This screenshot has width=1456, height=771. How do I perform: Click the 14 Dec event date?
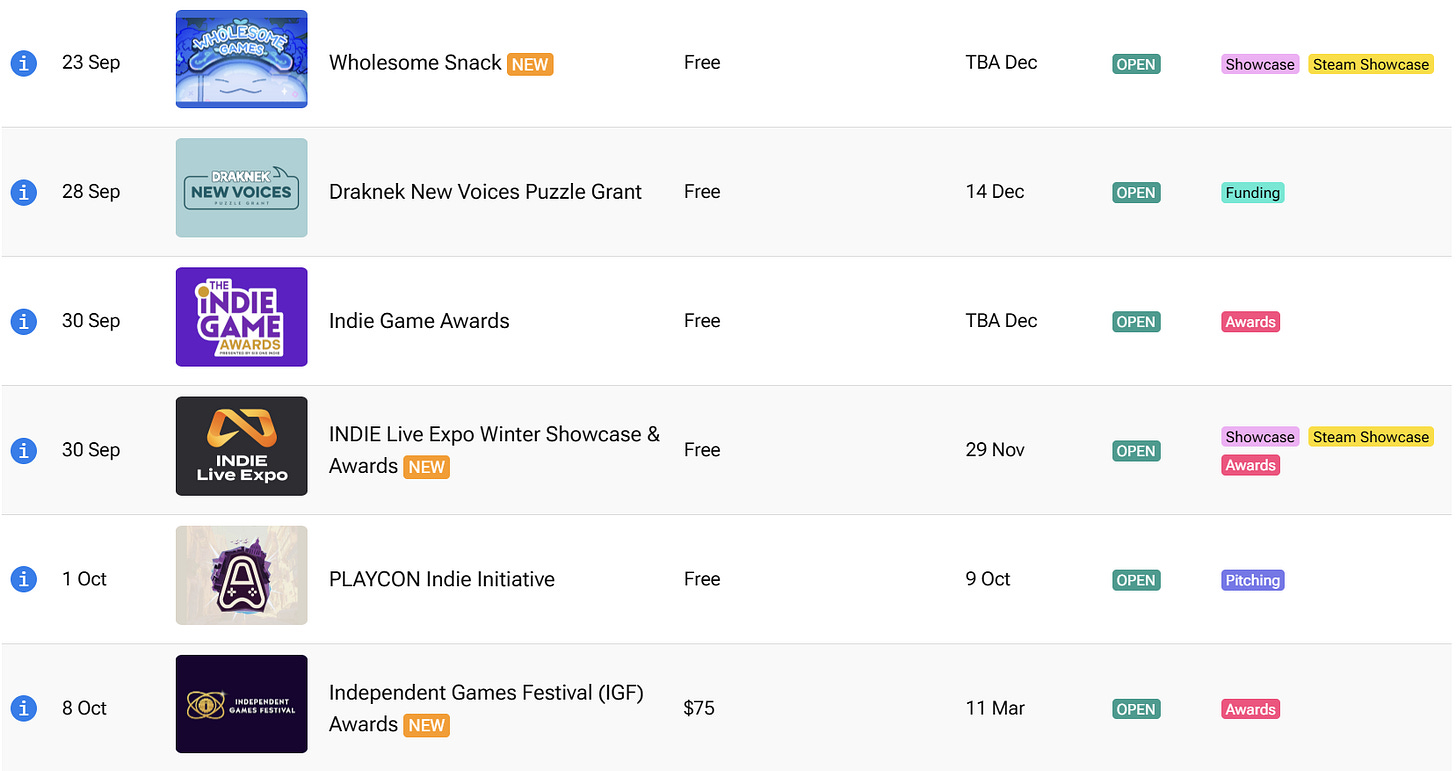point(995,191)
